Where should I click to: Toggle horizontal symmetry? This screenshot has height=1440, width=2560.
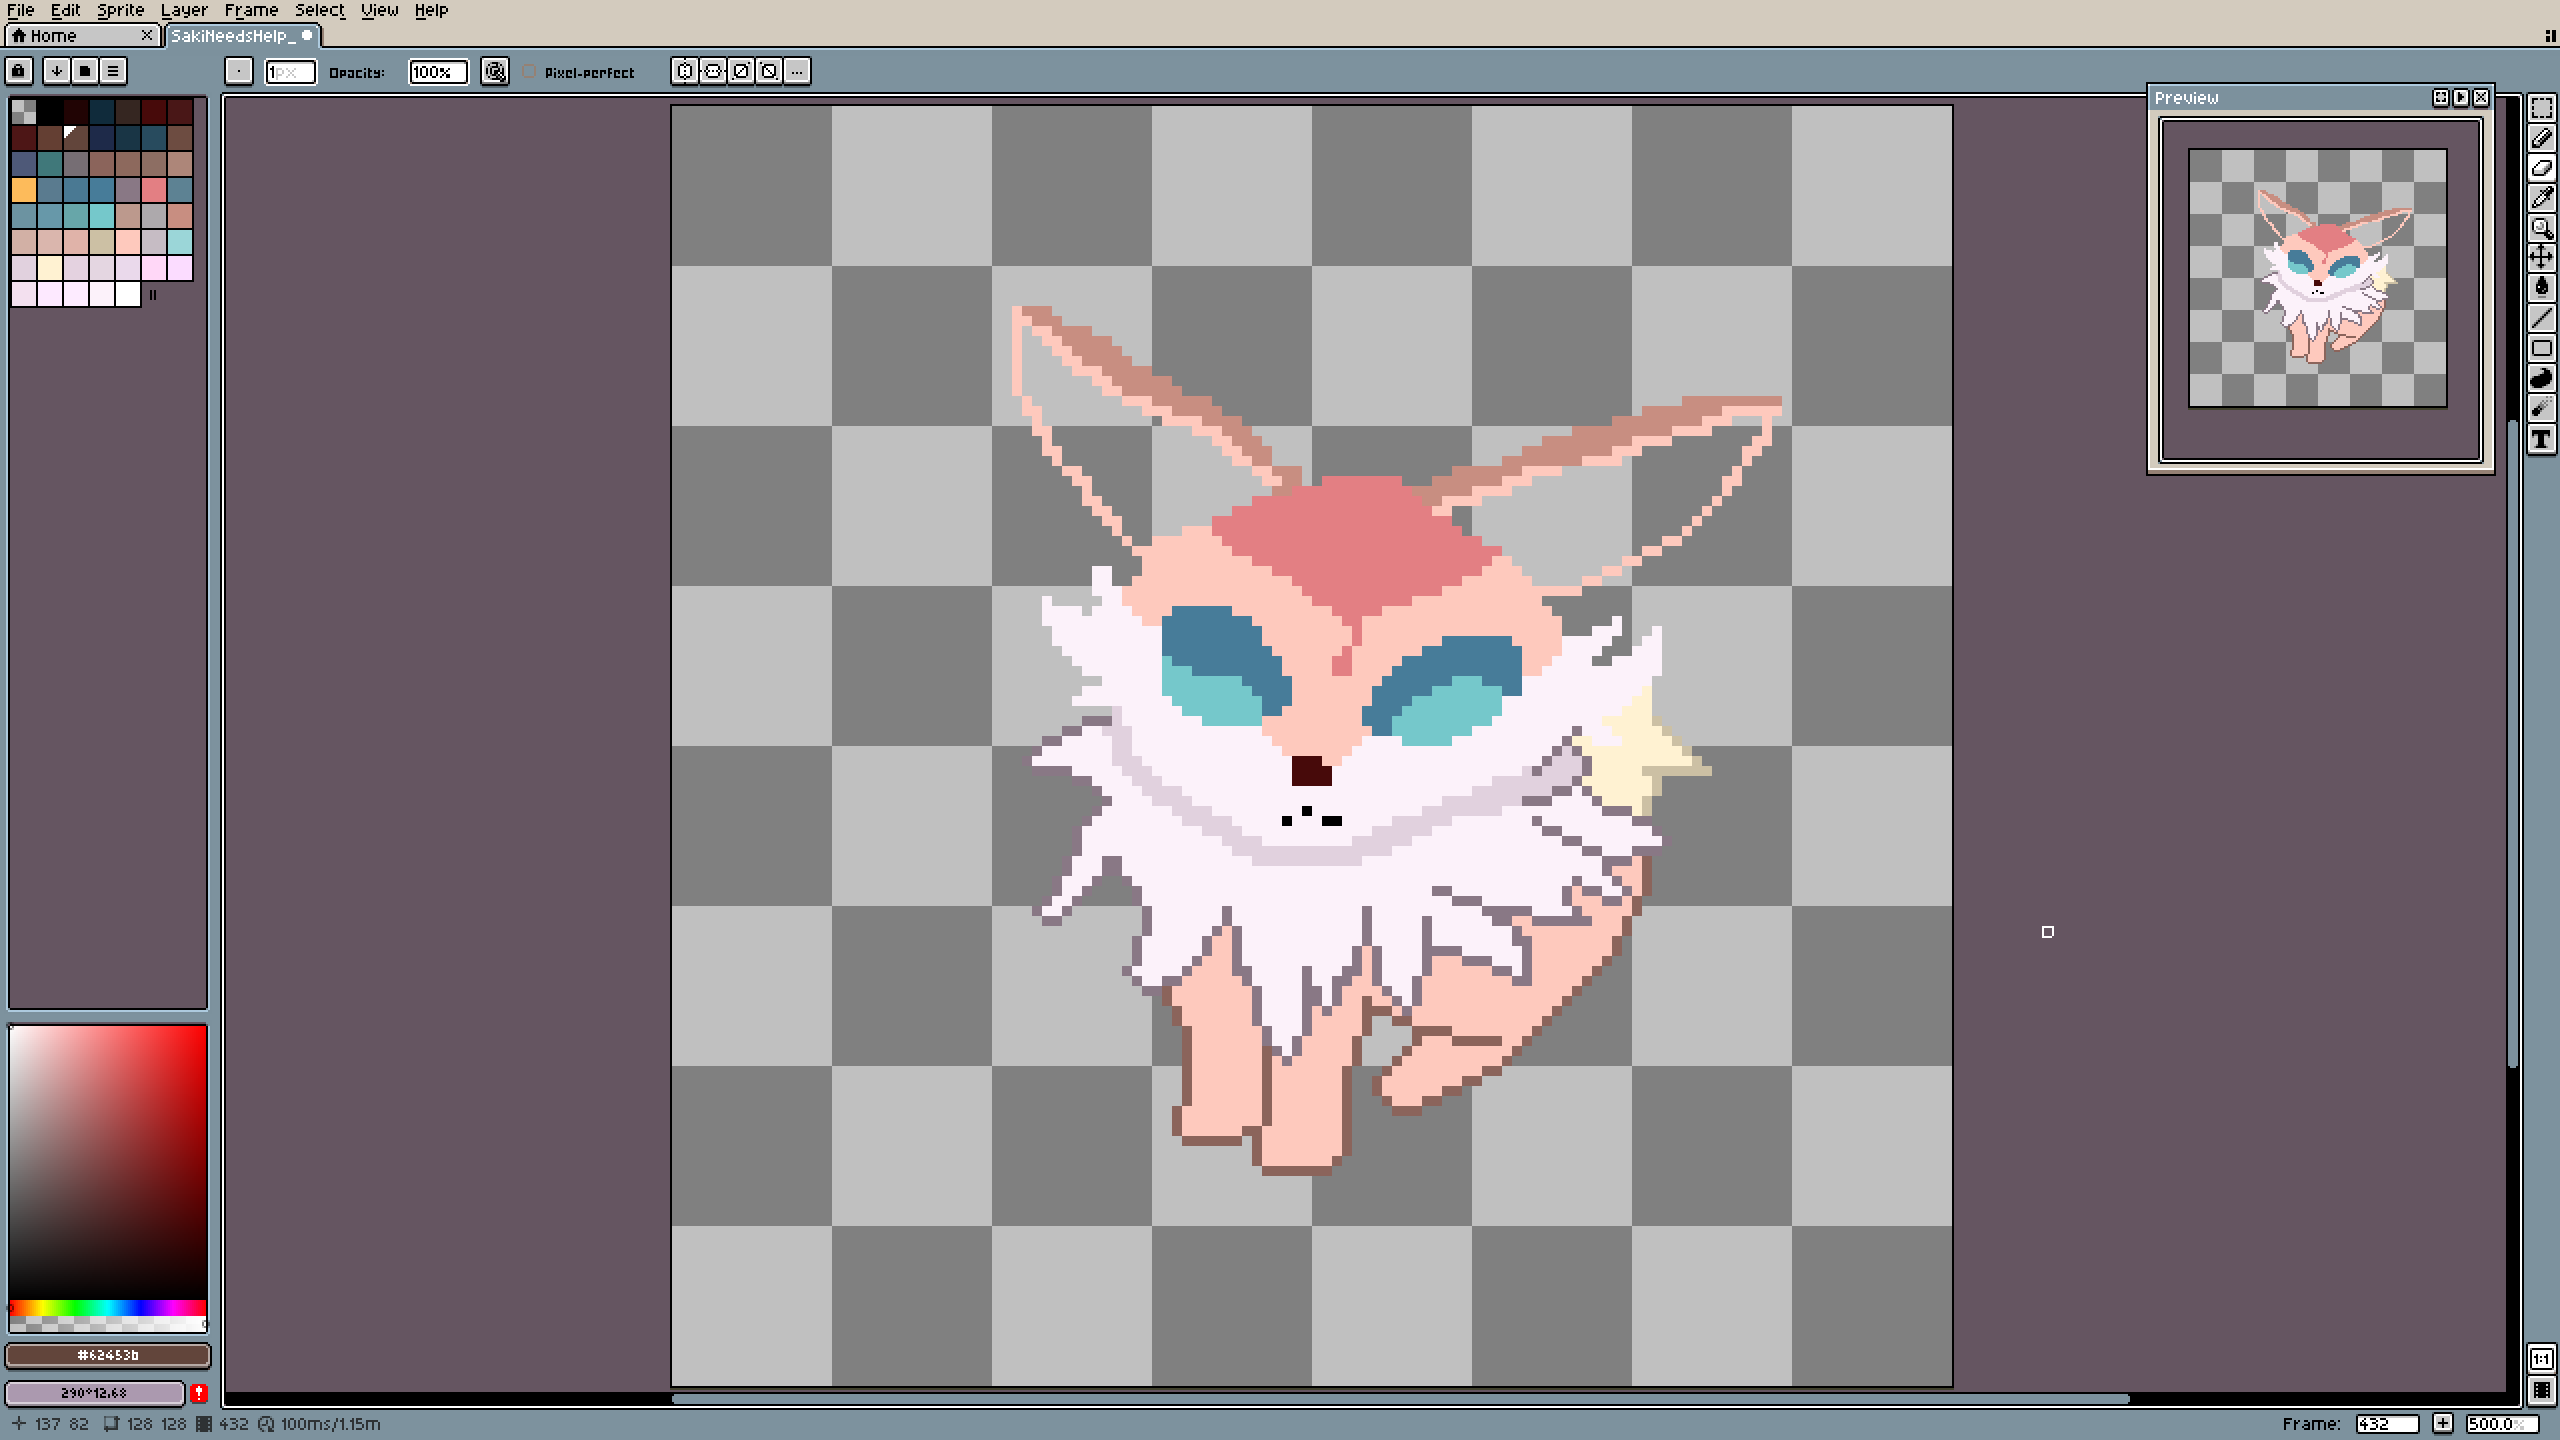click(685, 71)
